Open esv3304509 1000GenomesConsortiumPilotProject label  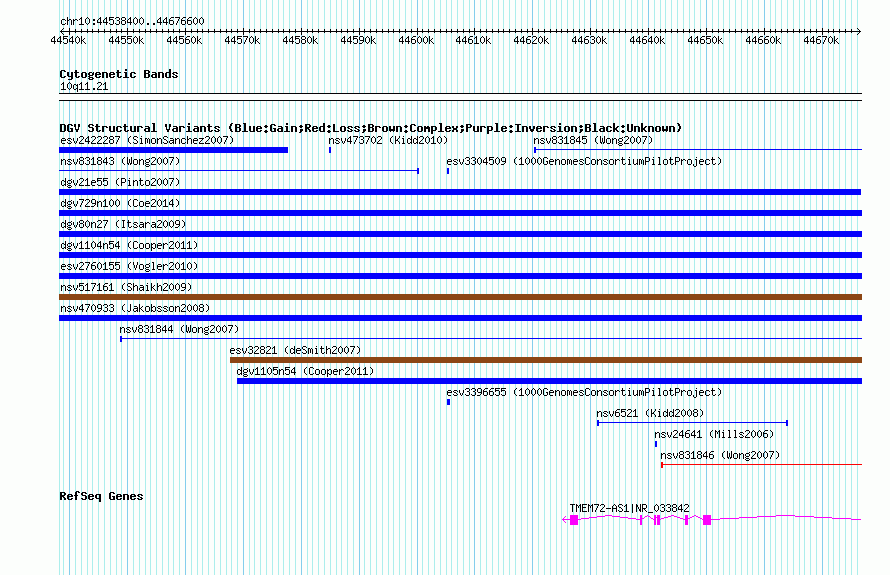[x=584, y=161]
